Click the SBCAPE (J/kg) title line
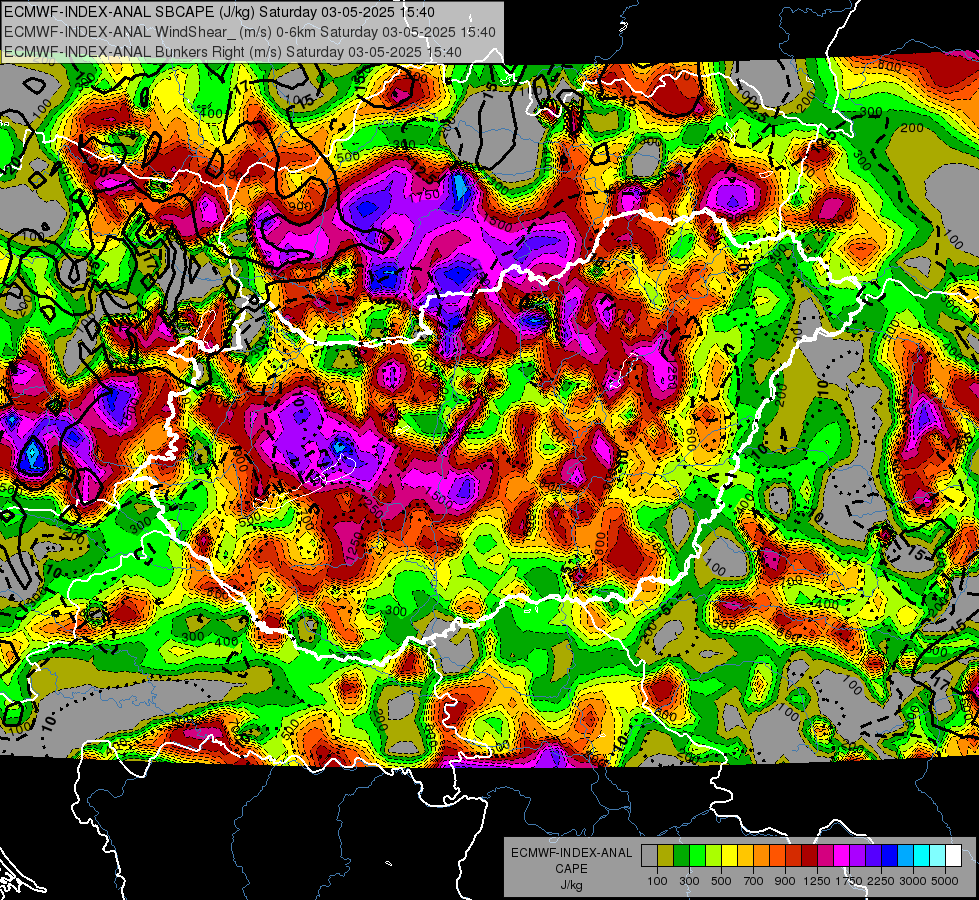The height and width of the screenshot is (900, 979). 219,12
